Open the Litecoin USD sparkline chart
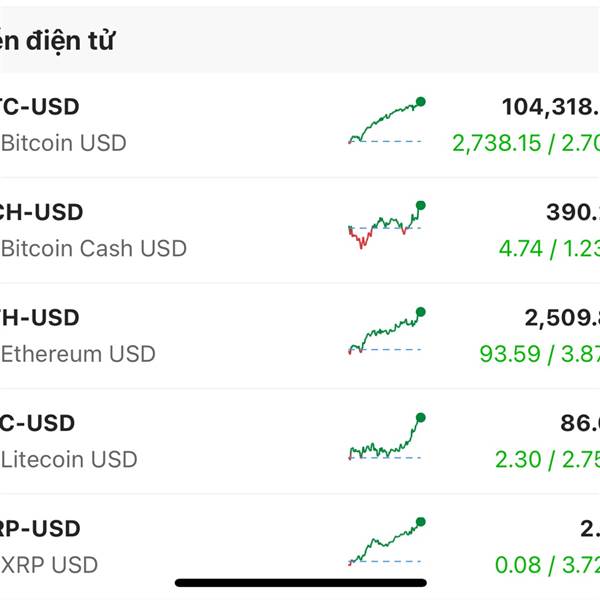The height and width of the screenshot is (600, 600). point(387,436)
